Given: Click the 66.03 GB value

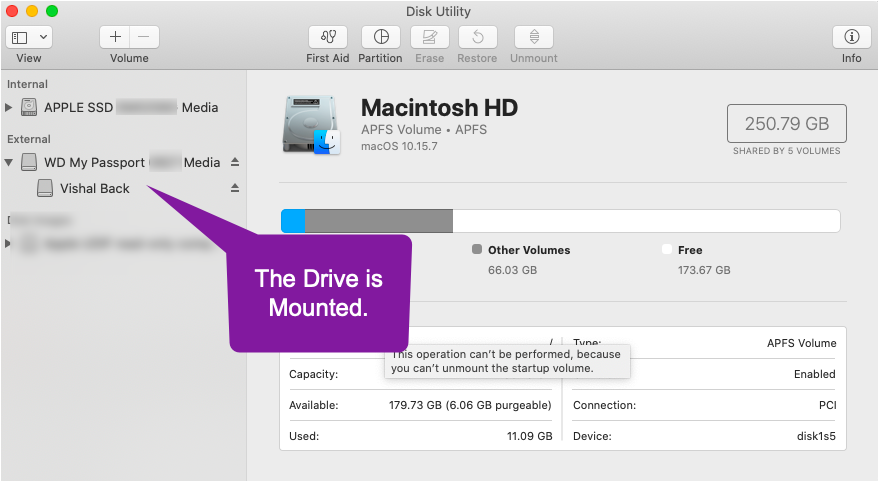Looking at the screenshot, I should (x=512, y=270).
